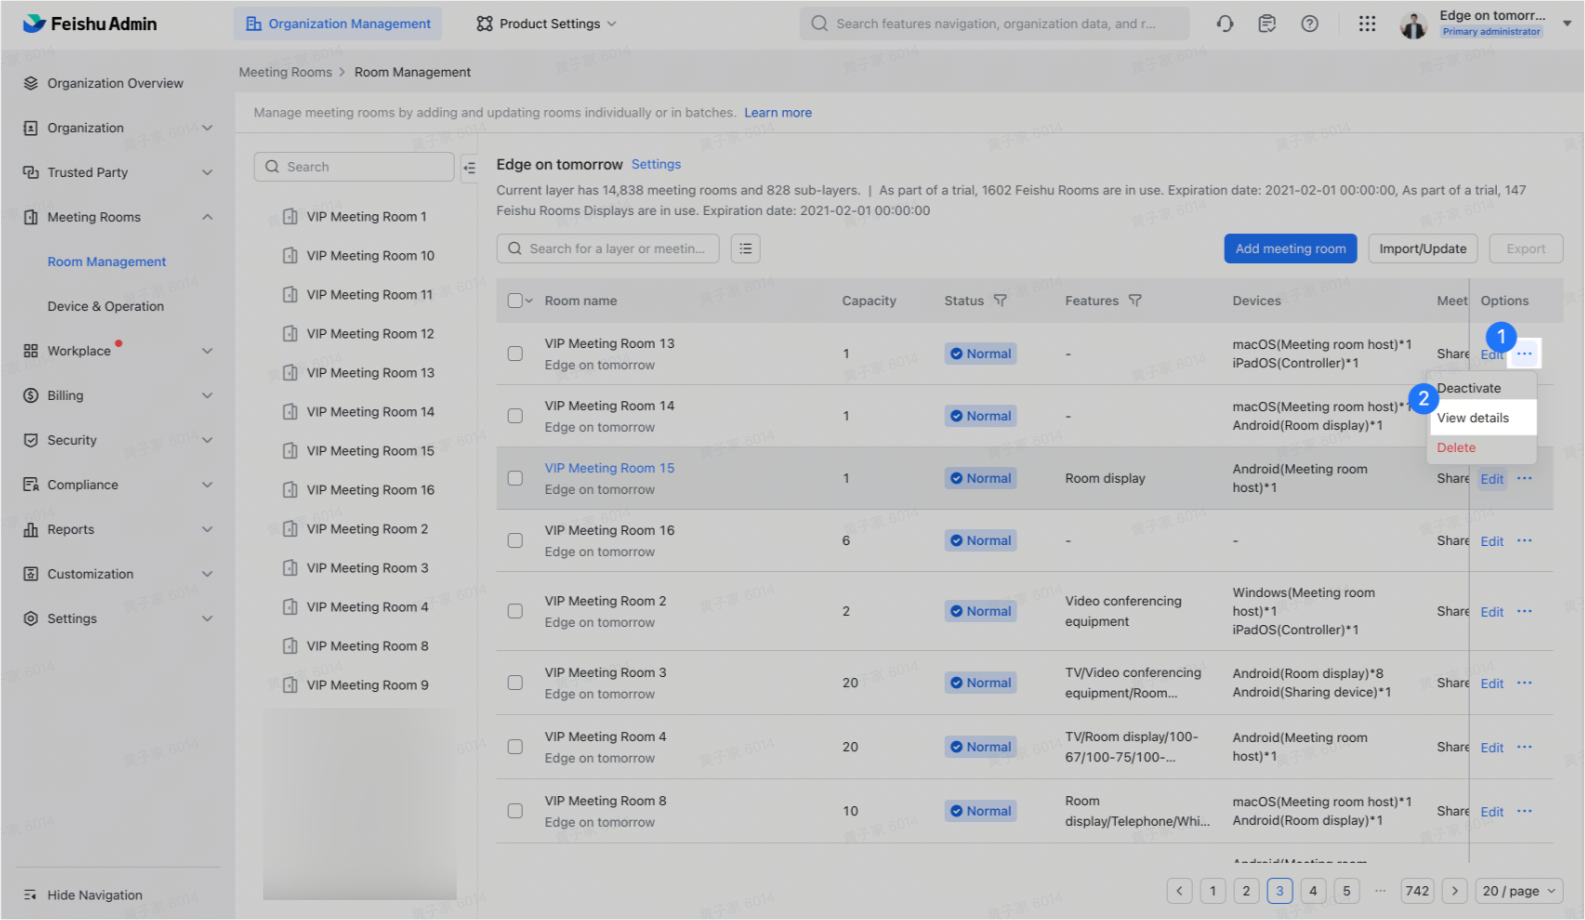Select Deactivate in the options menu
The width and height of the screenshot is (1585, 920).
tap(1469, 388)
